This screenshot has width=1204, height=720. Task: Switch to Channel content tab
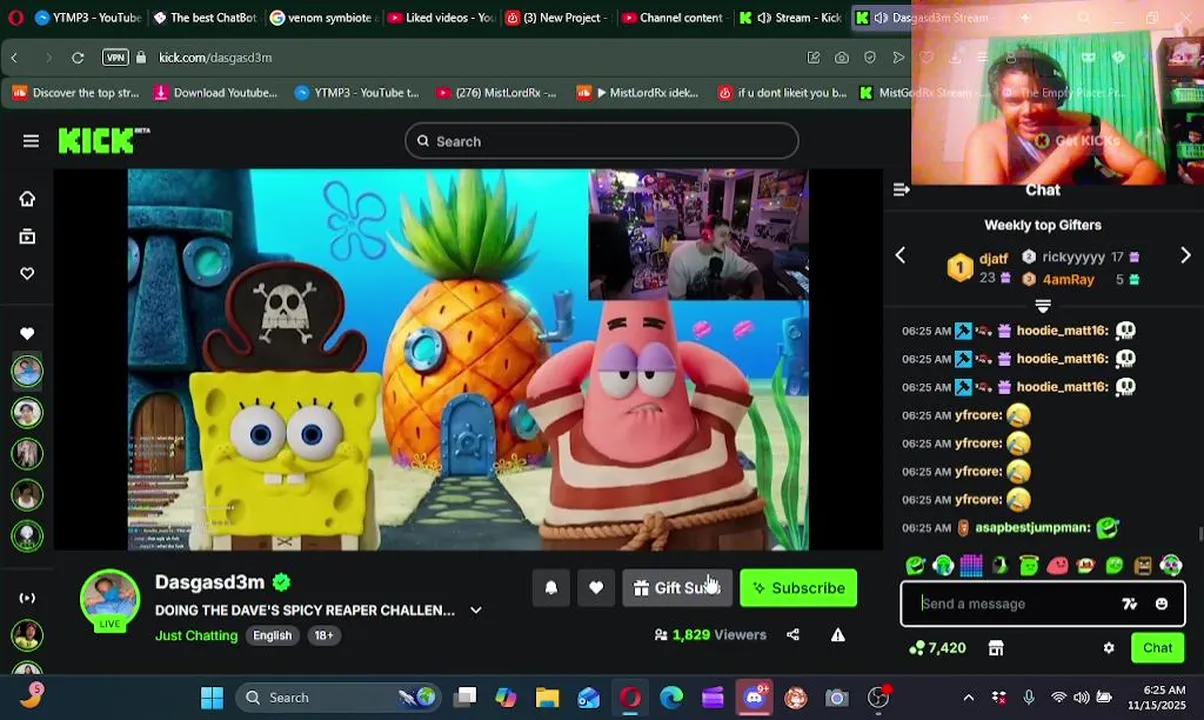point(673,17)
